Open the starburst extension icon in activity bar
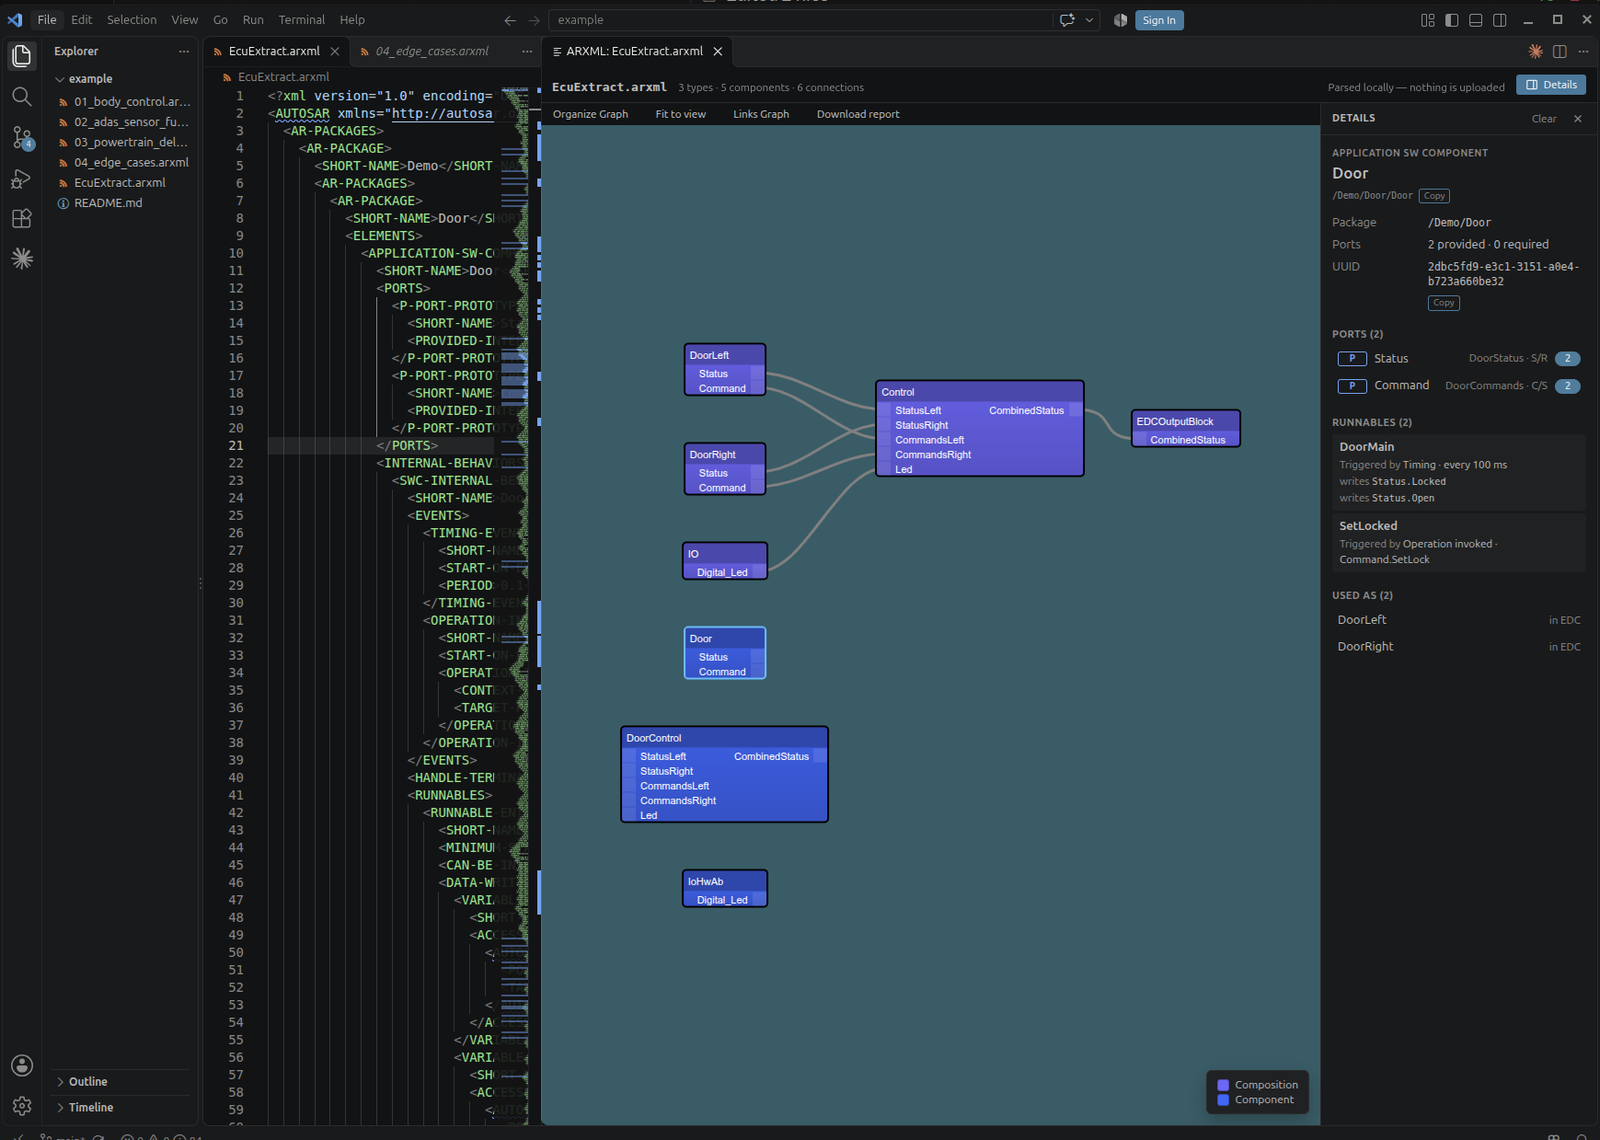 (x=21, y=259)
